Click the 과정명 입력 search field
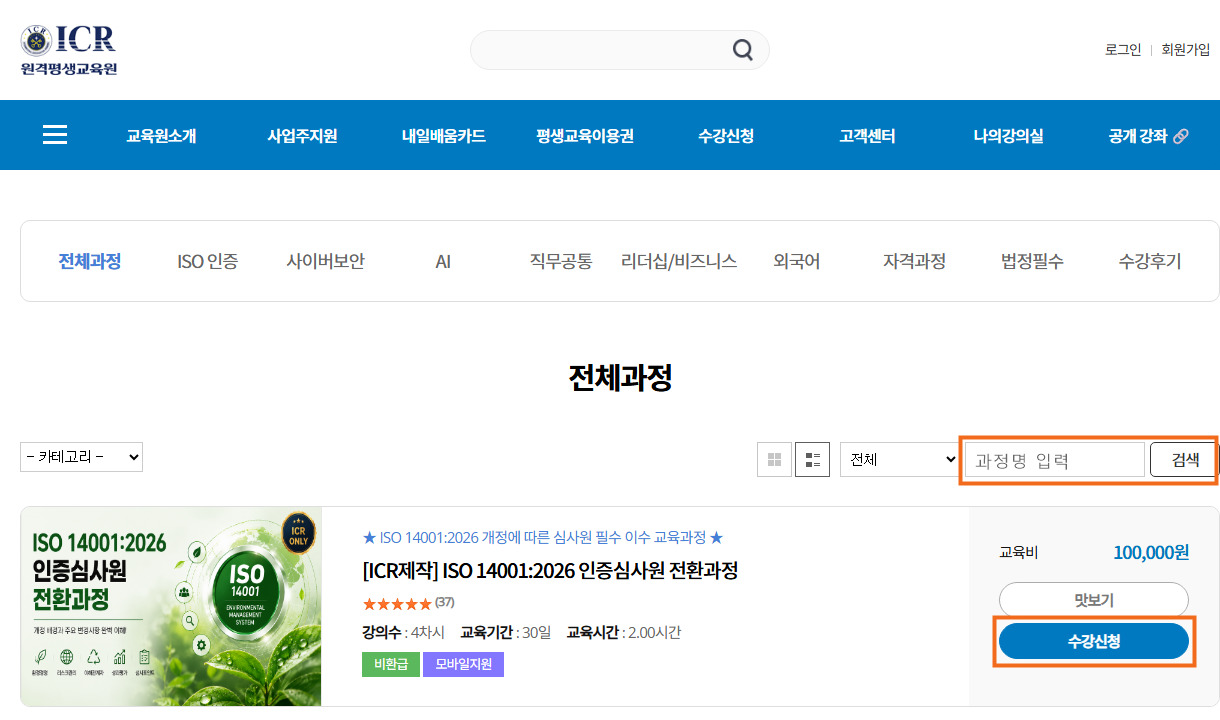Image resolution: width=1220 pixels, height=720 pixels. (x=1054, y=460)
